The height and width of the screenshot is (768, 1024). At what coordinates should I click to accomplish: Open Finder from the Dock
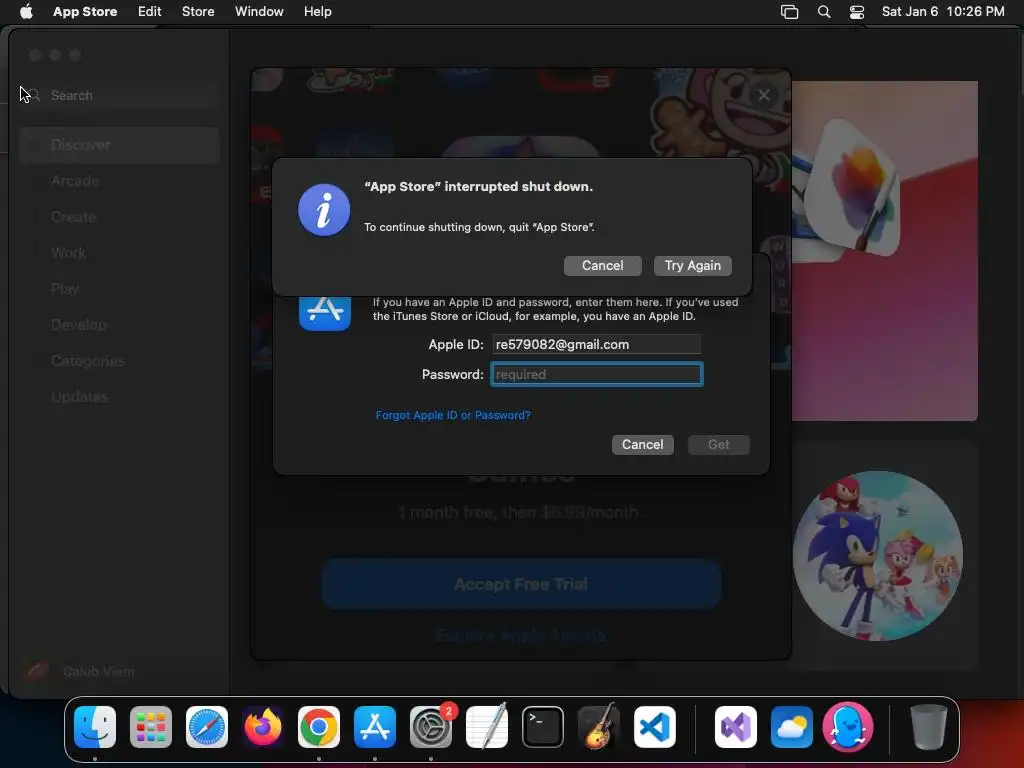coord(95,727)
